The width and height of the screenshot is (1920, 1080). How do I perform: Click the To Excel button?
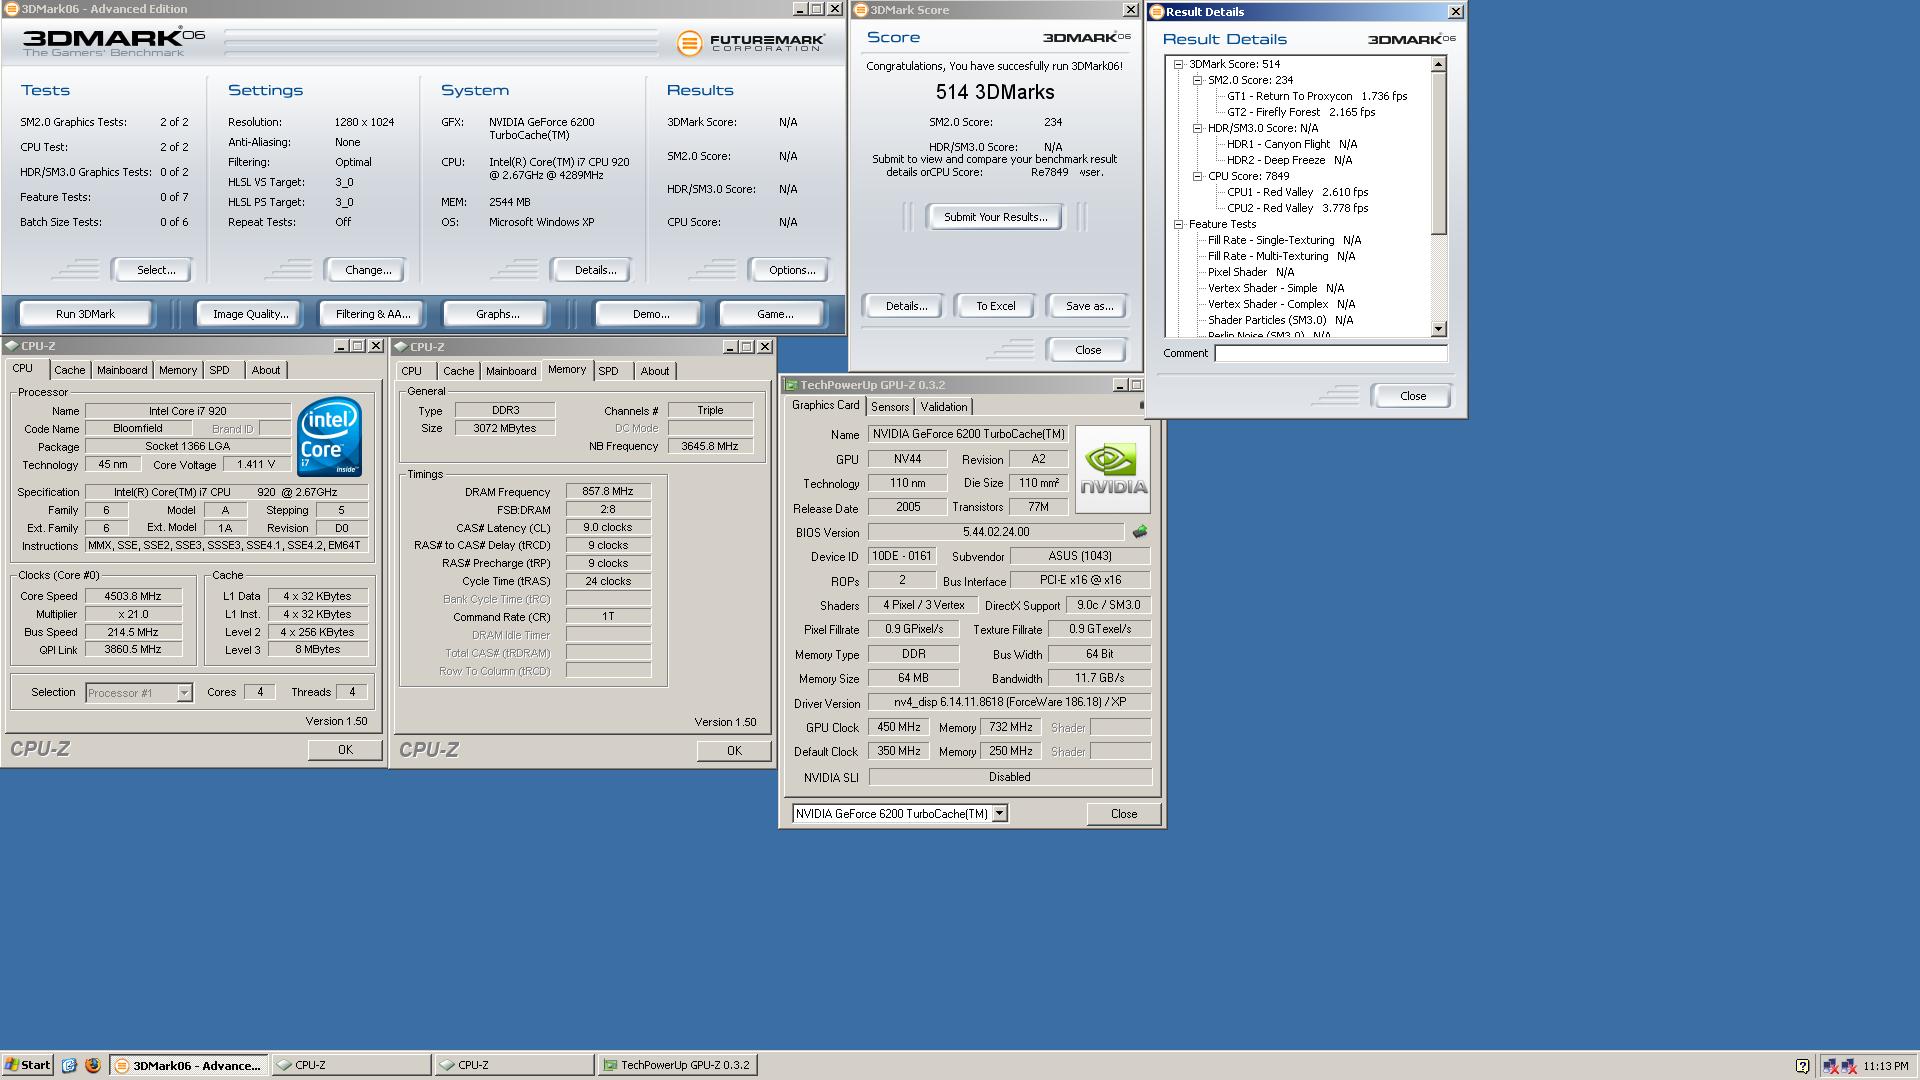tap(996, 306)
